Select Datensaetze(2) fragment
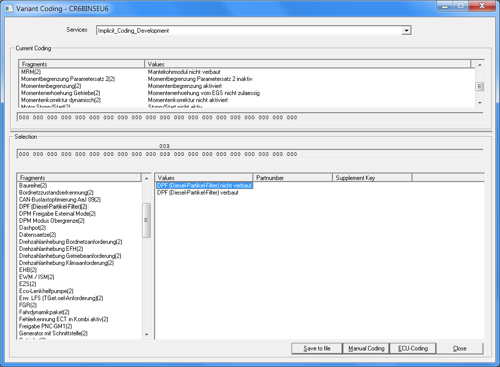500x367 pixels. point(37,235)
